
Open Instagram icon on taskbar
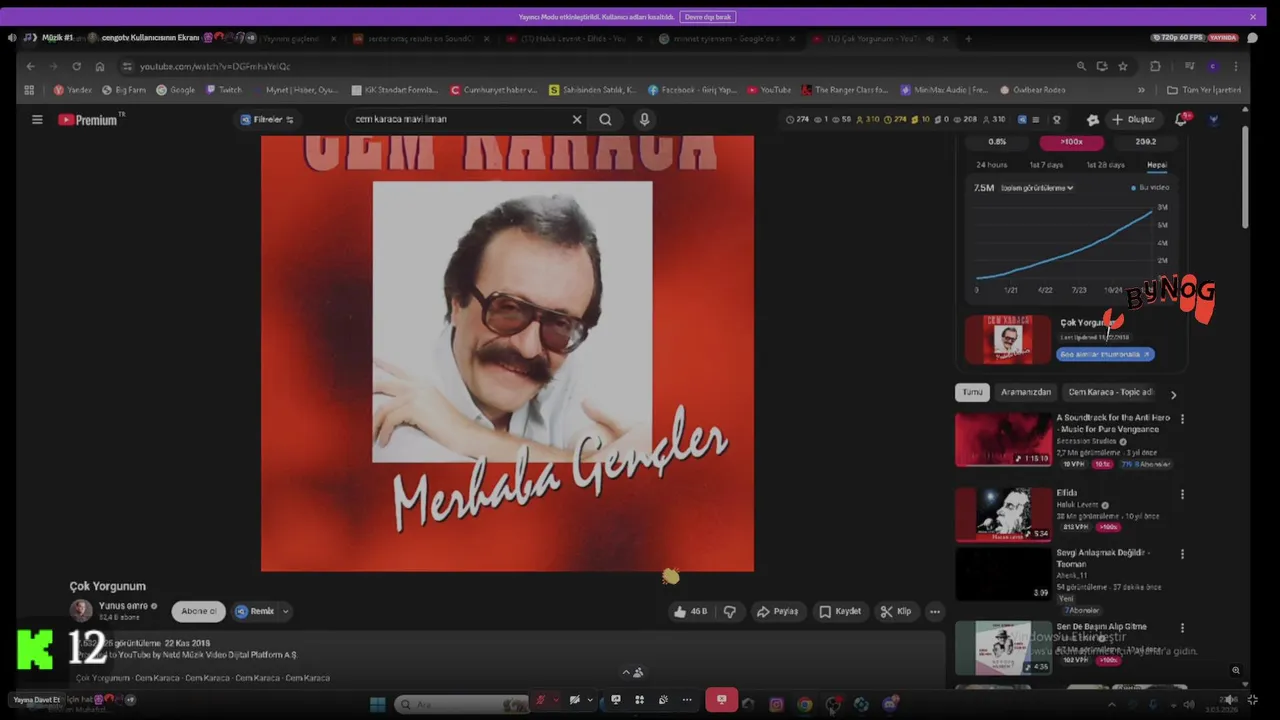(776, 704)
